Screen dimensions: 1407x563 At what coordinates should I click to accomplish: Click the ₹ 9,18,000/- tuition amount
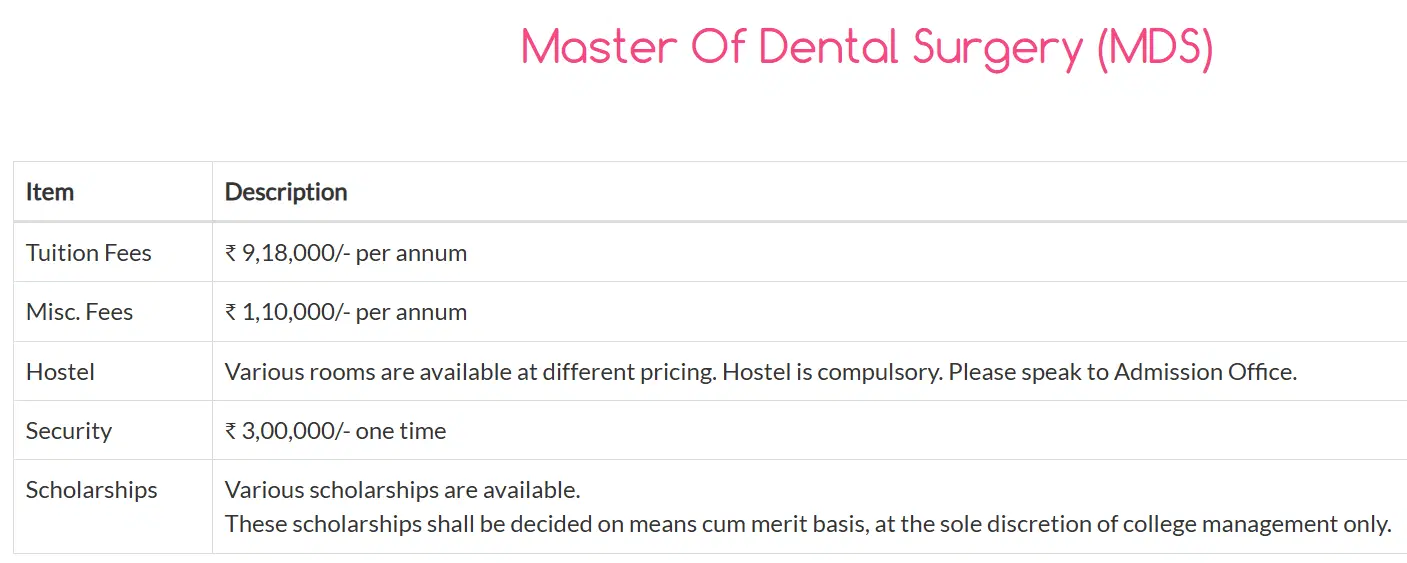click(x=287, y=253)
